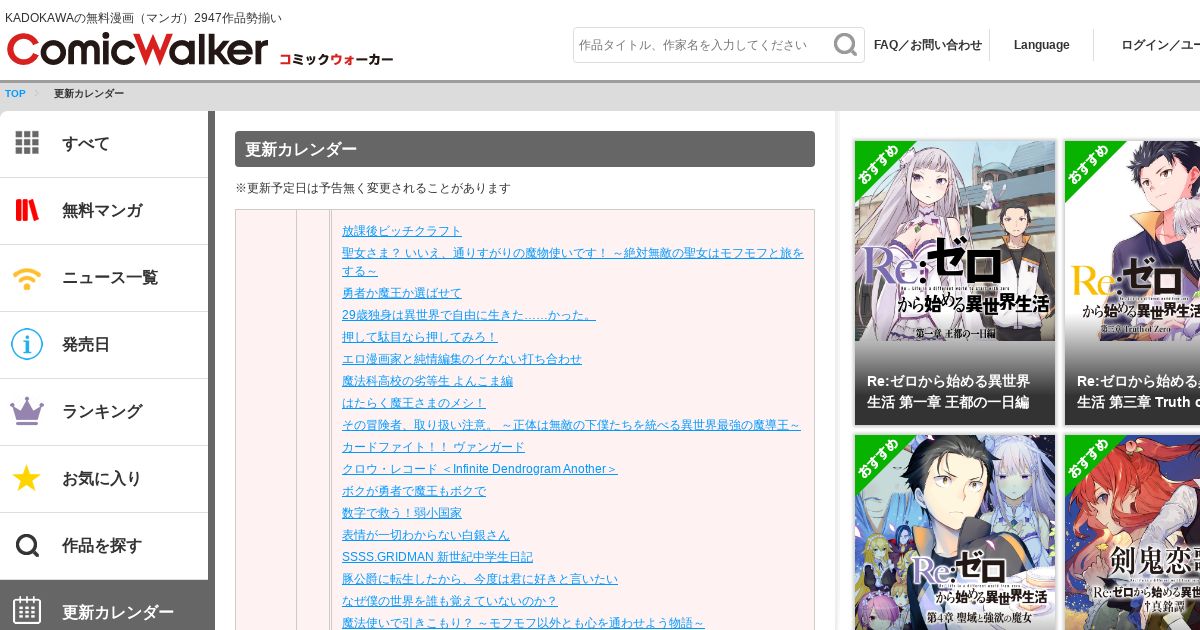Select 作品を探す in sidebar
The image size is (1200, 630).
104,546
